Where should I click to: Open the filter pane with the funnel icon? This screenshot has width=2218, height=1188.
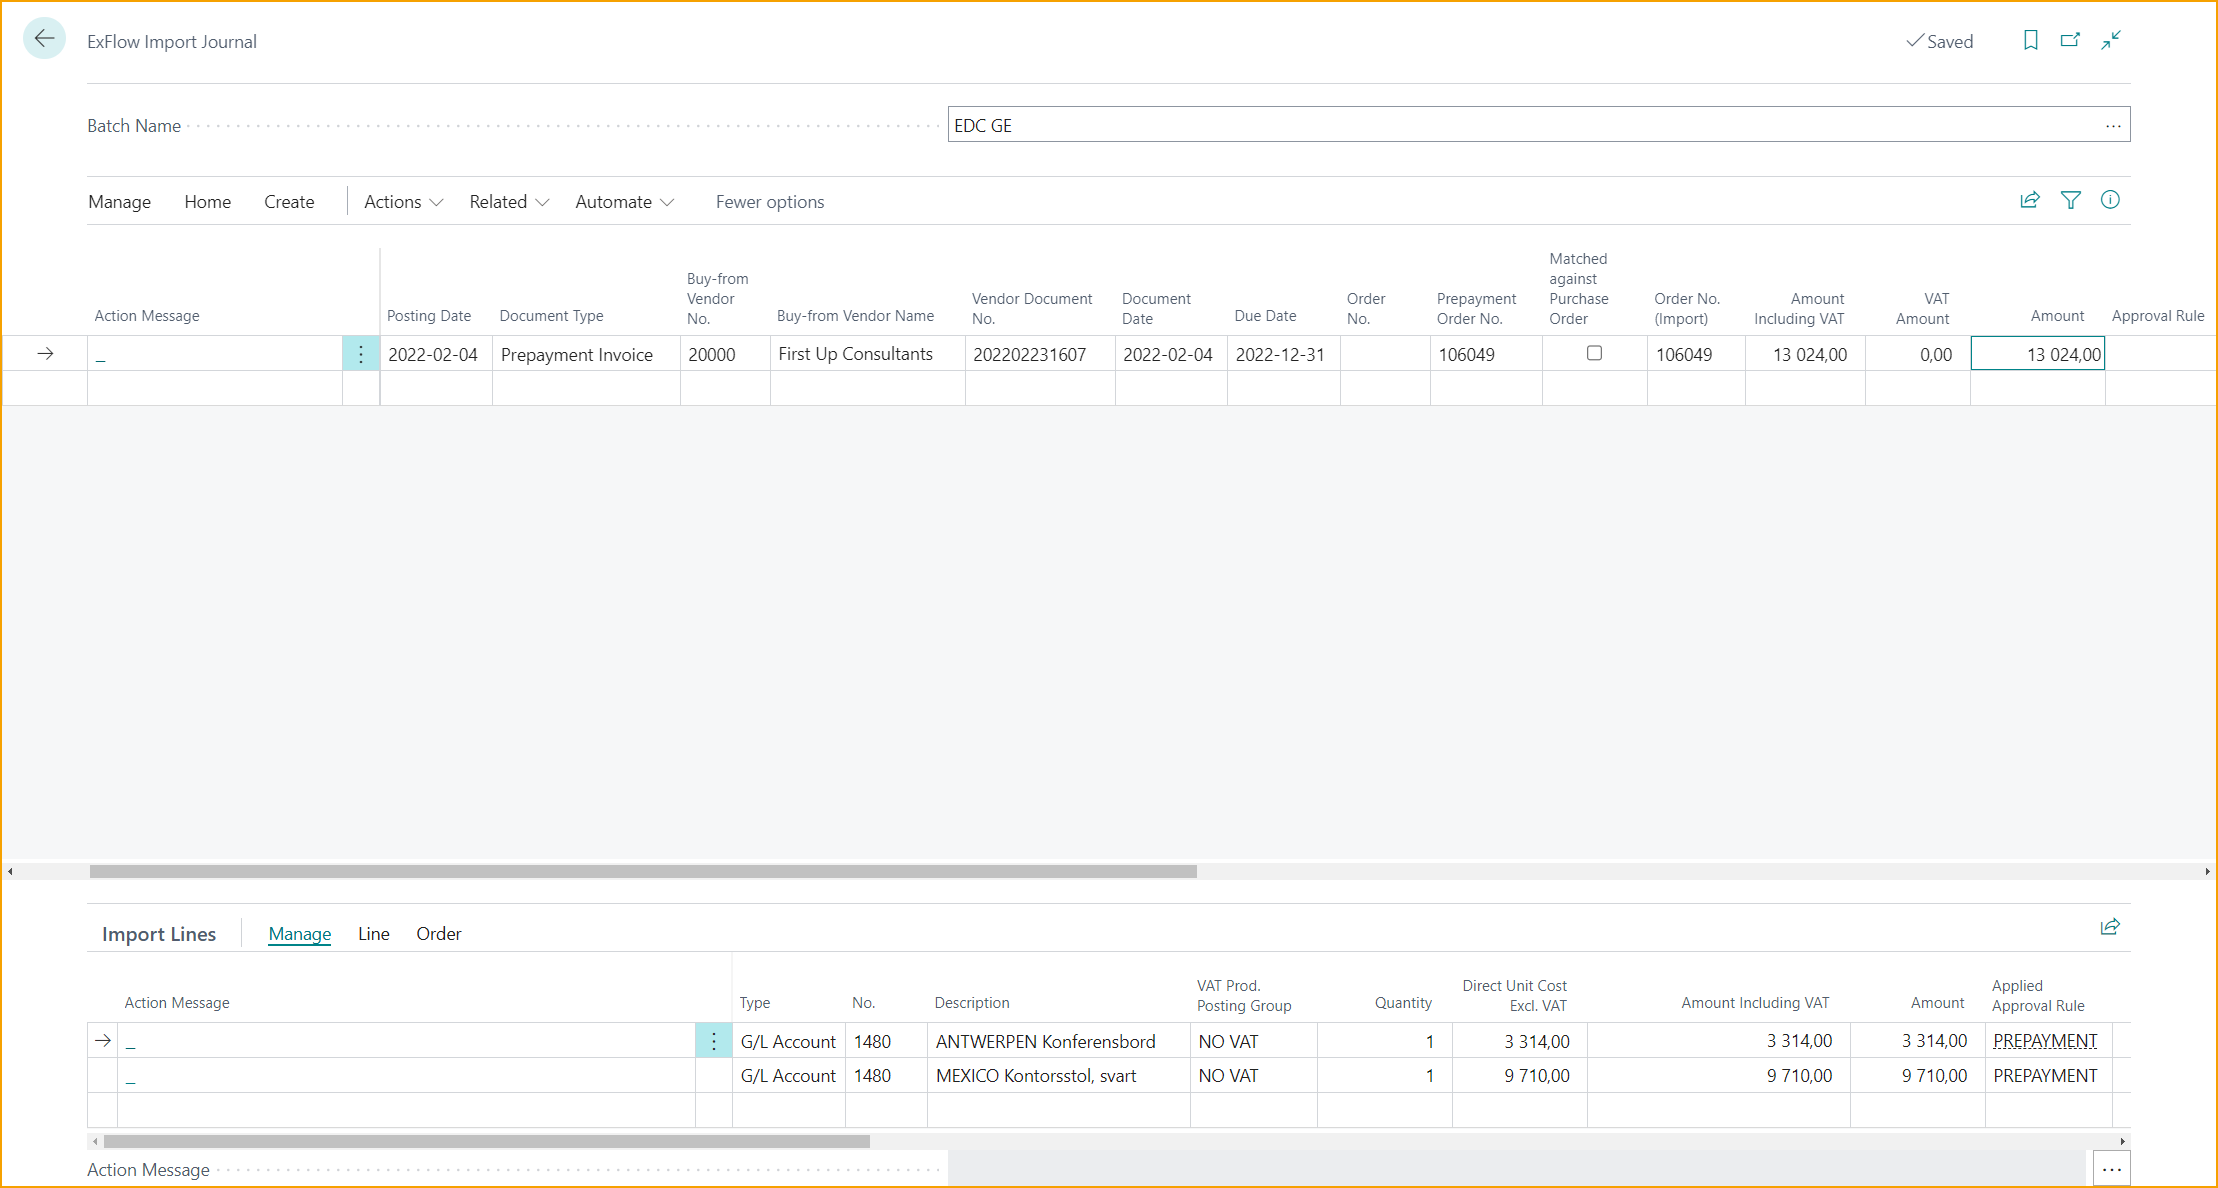click(x=2070, y=200)
